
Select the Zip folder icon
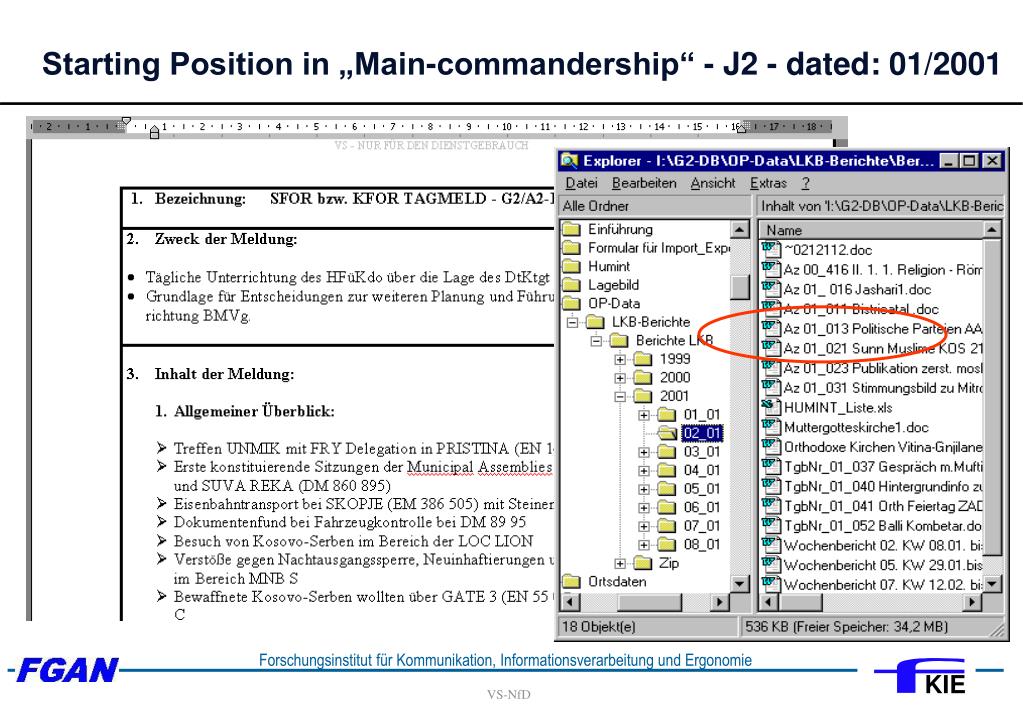click(643, 563)
